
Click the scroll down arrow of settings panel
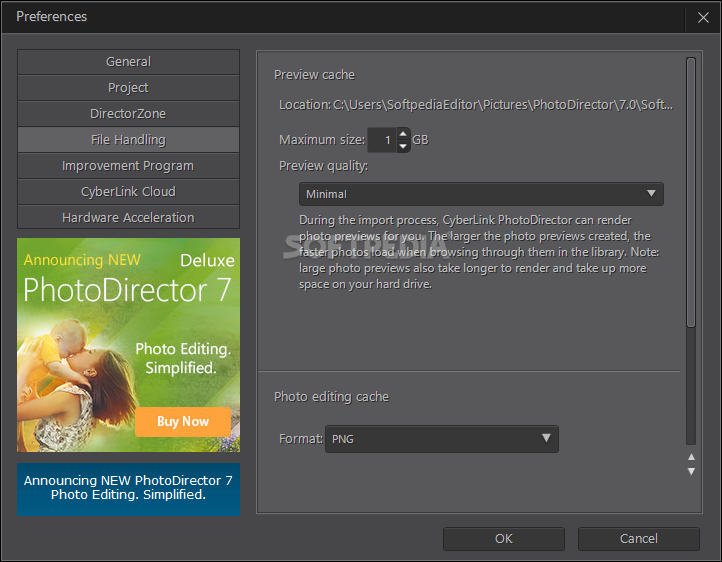pos(691,471)
